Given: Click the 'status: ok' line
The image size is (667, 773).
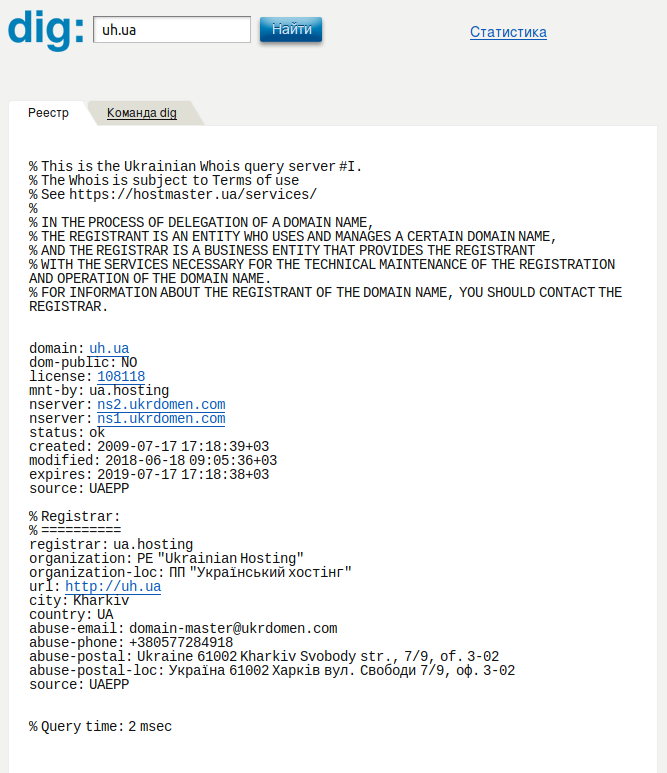Looking at the screenshot, I should 67,433.
